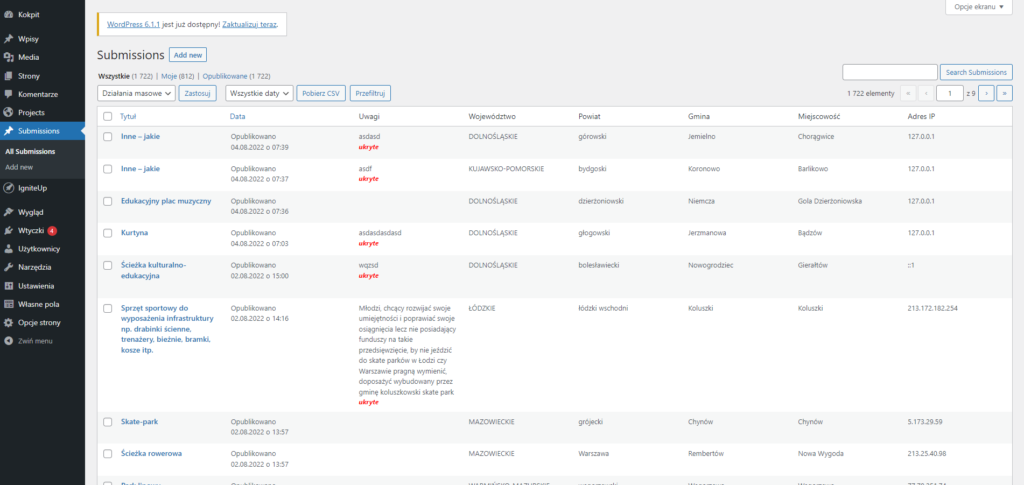Click the 'łódzki wschodni' powiat cell
1024x485 pixels.
603,307
